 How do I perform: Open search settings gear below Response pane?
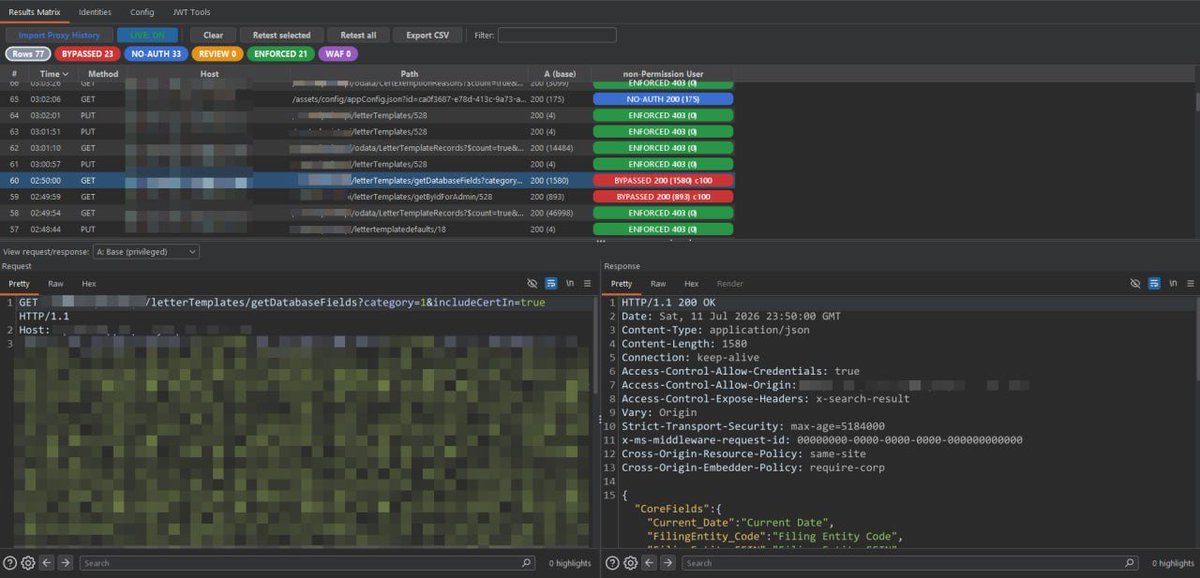630,563
